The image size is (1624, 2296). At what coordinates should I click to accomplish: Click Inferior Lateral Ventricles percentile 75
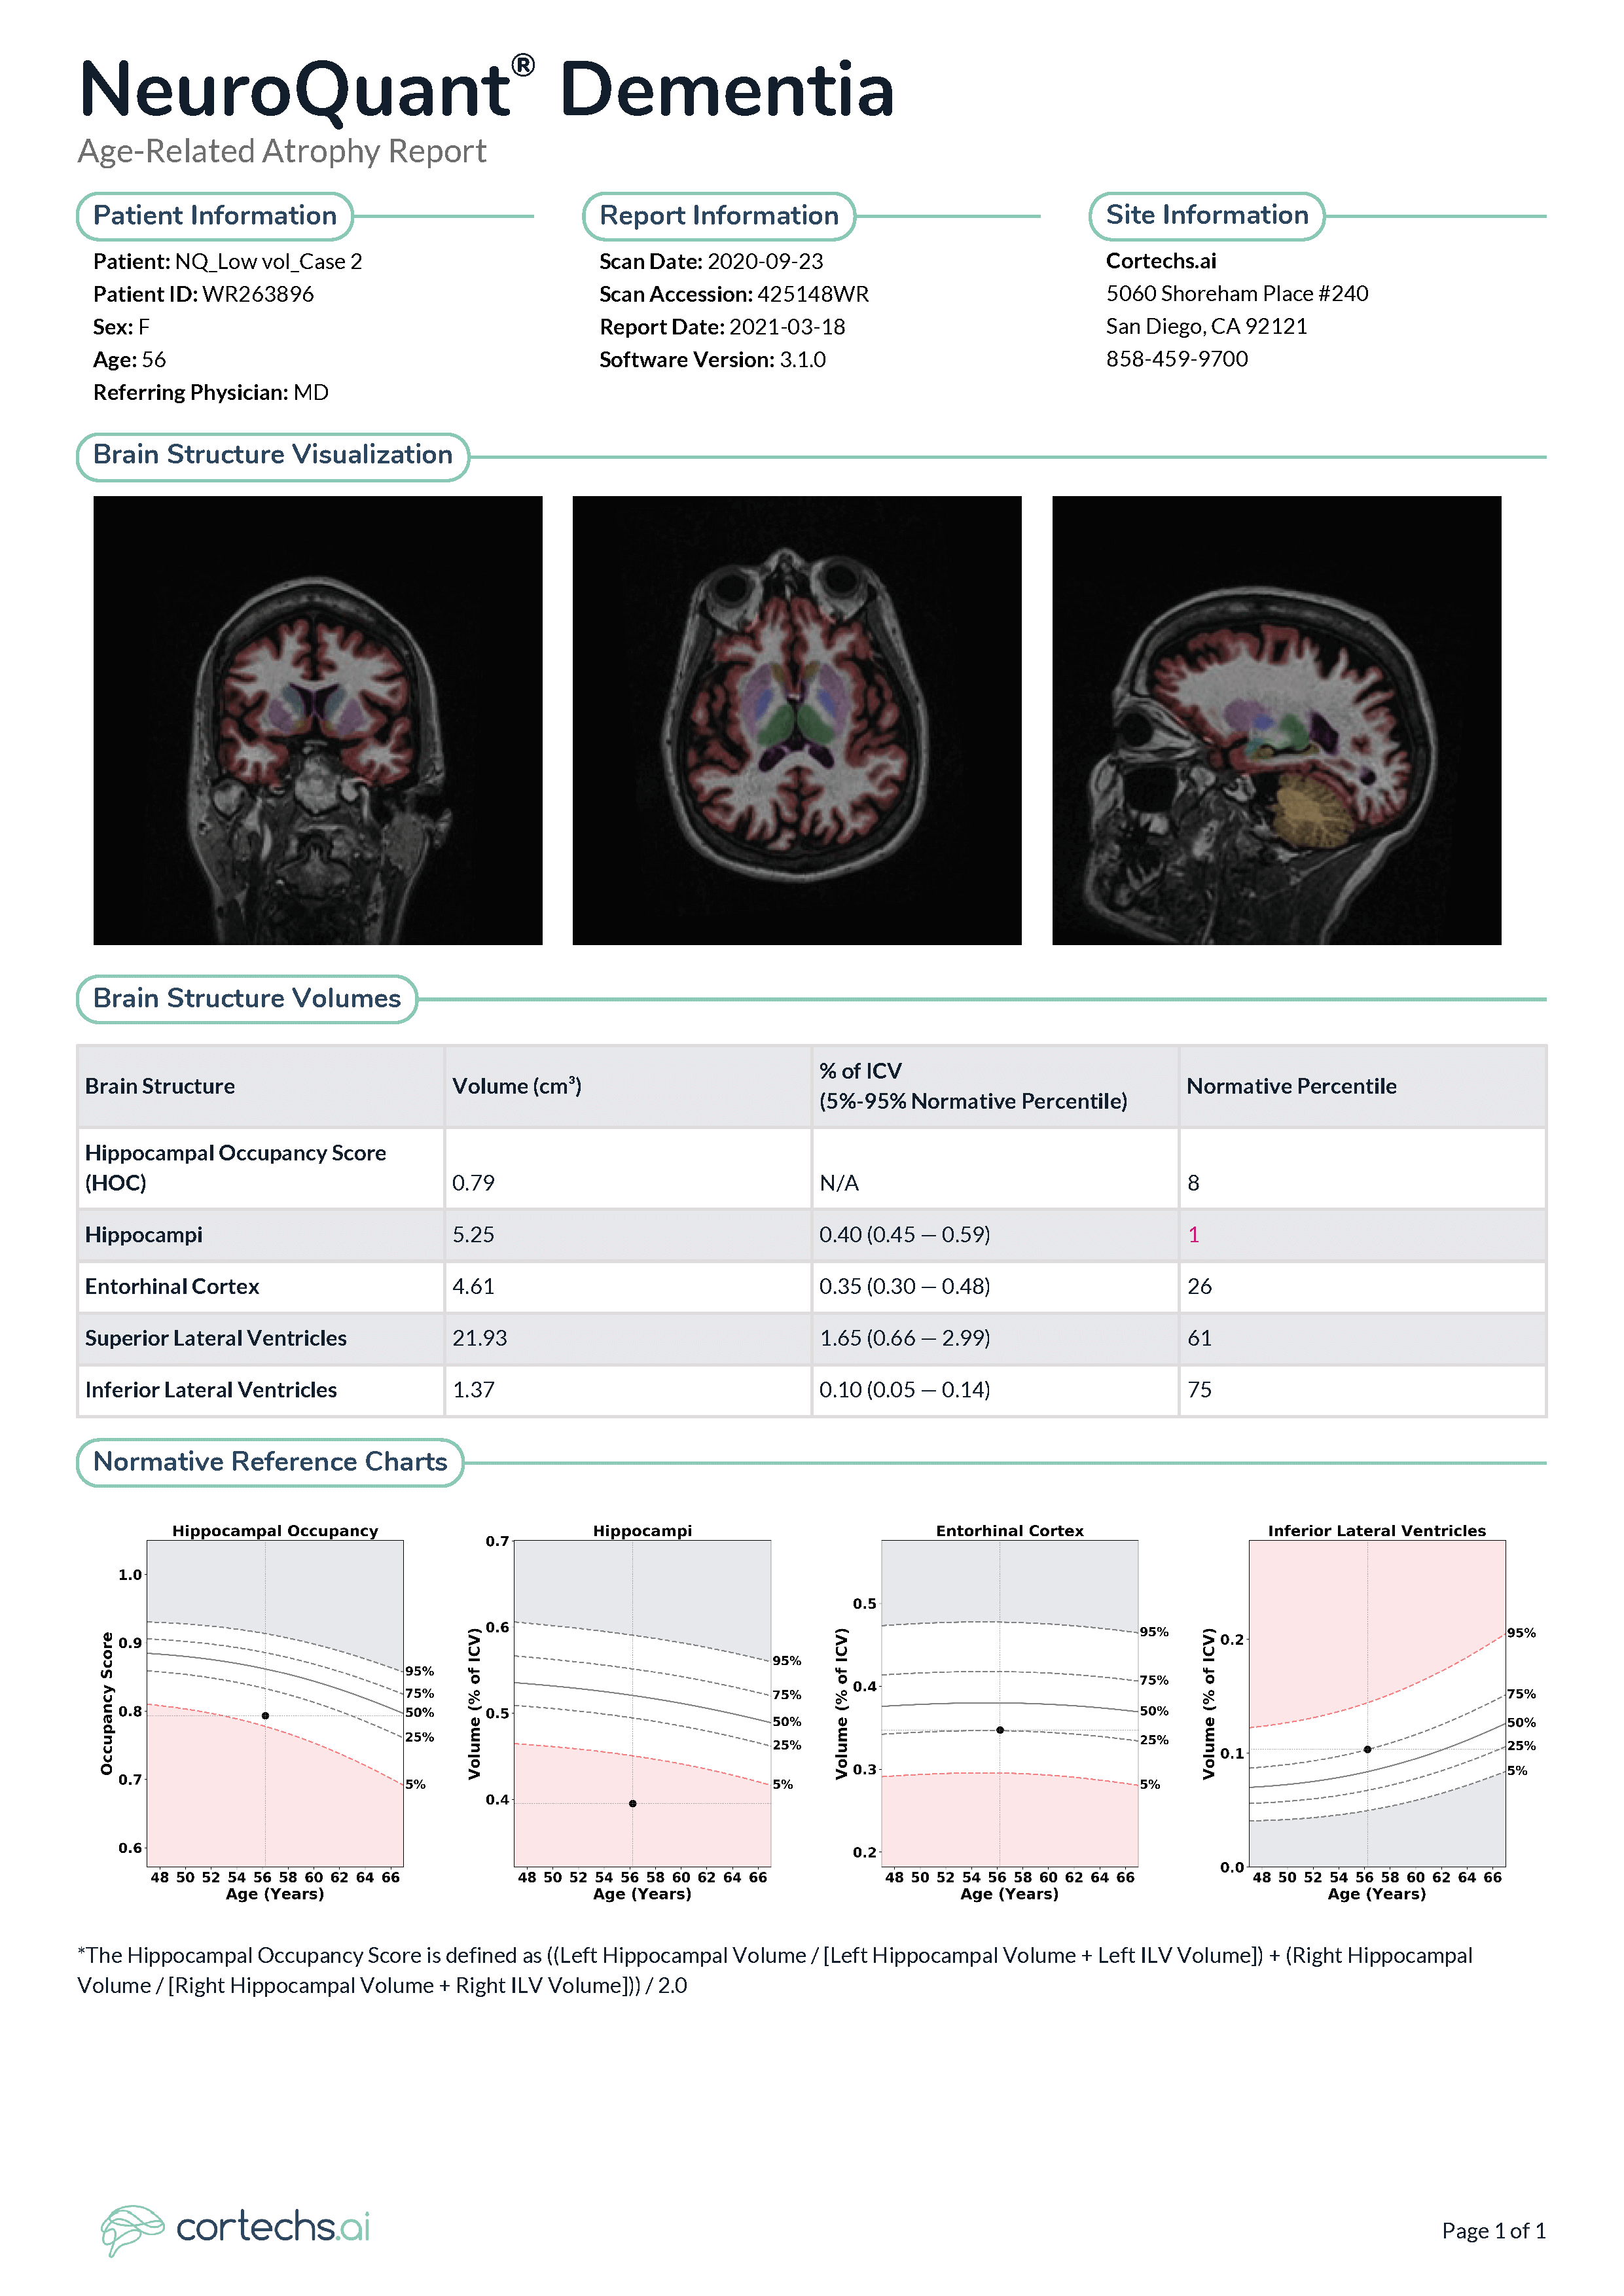click(1199, 1390)
